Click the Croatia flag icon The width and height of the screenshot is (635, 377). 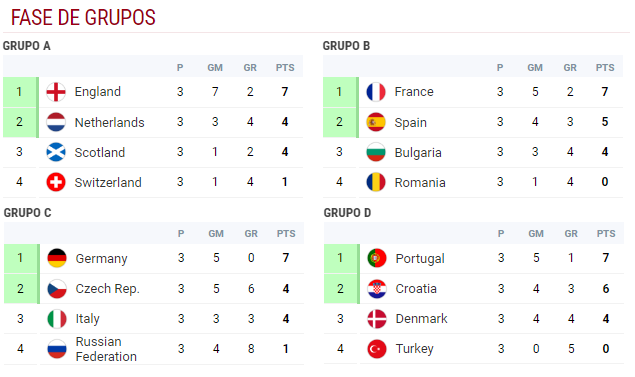coord(377,289)
